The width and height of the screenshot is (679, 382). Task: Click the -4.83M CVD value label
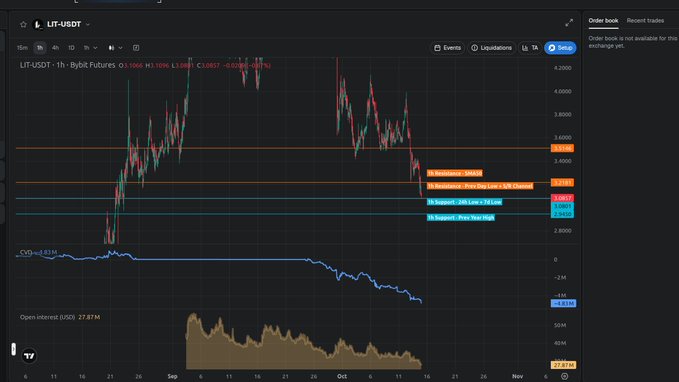pos(563,303)
